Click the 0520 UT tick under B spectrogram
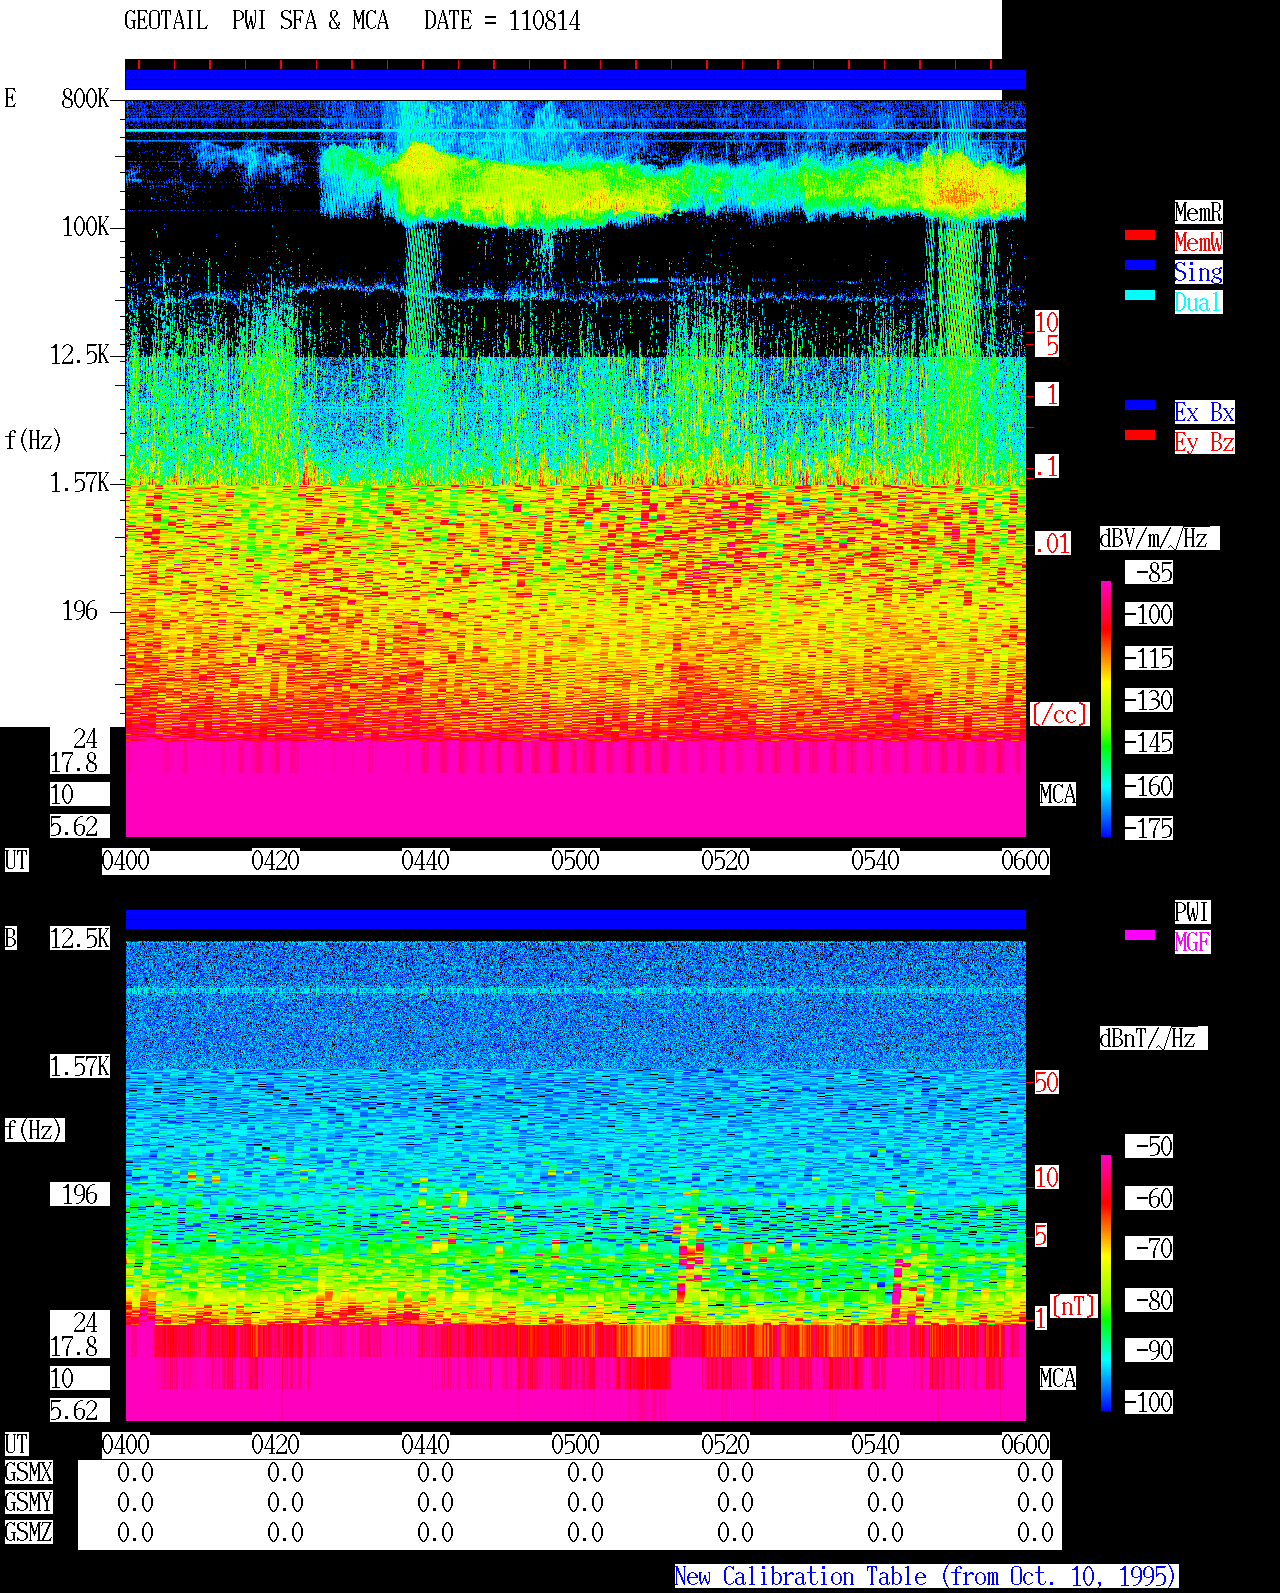The image size is (1280, 1593). pyautogui.click(x=725, y=1445)
